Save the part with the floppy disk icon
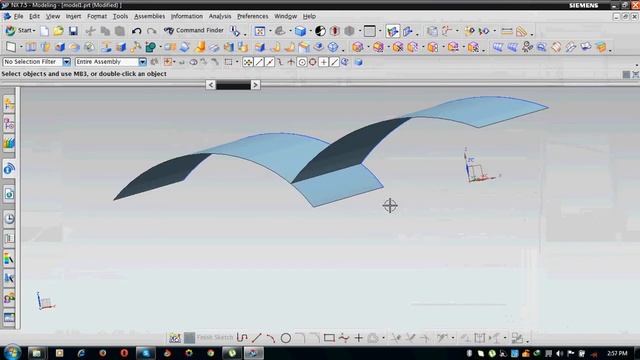640x360 pixels. point(73,31)
